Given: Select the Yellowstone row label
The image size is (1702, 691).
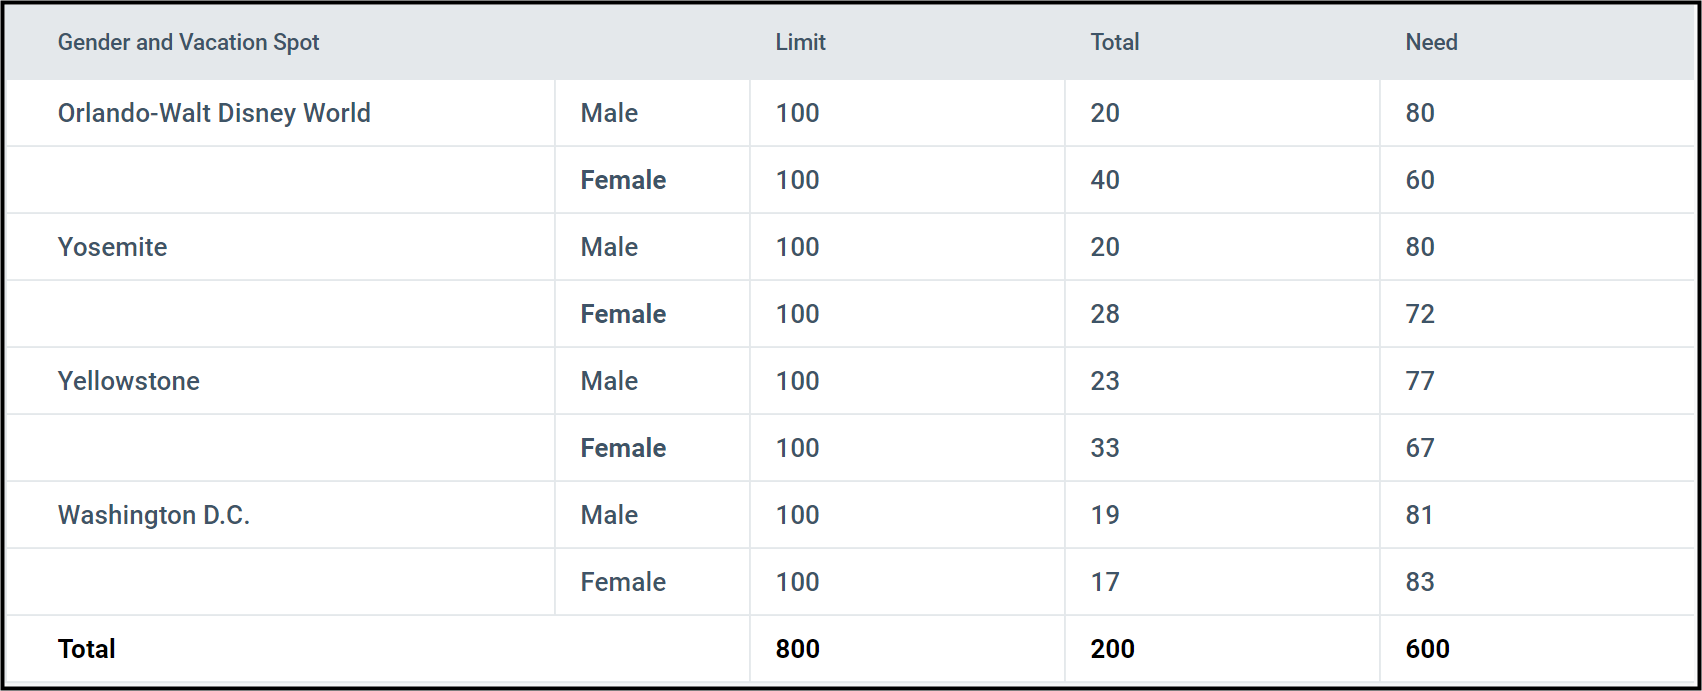Looking at the screenshot, I should (x=128, y=381).
